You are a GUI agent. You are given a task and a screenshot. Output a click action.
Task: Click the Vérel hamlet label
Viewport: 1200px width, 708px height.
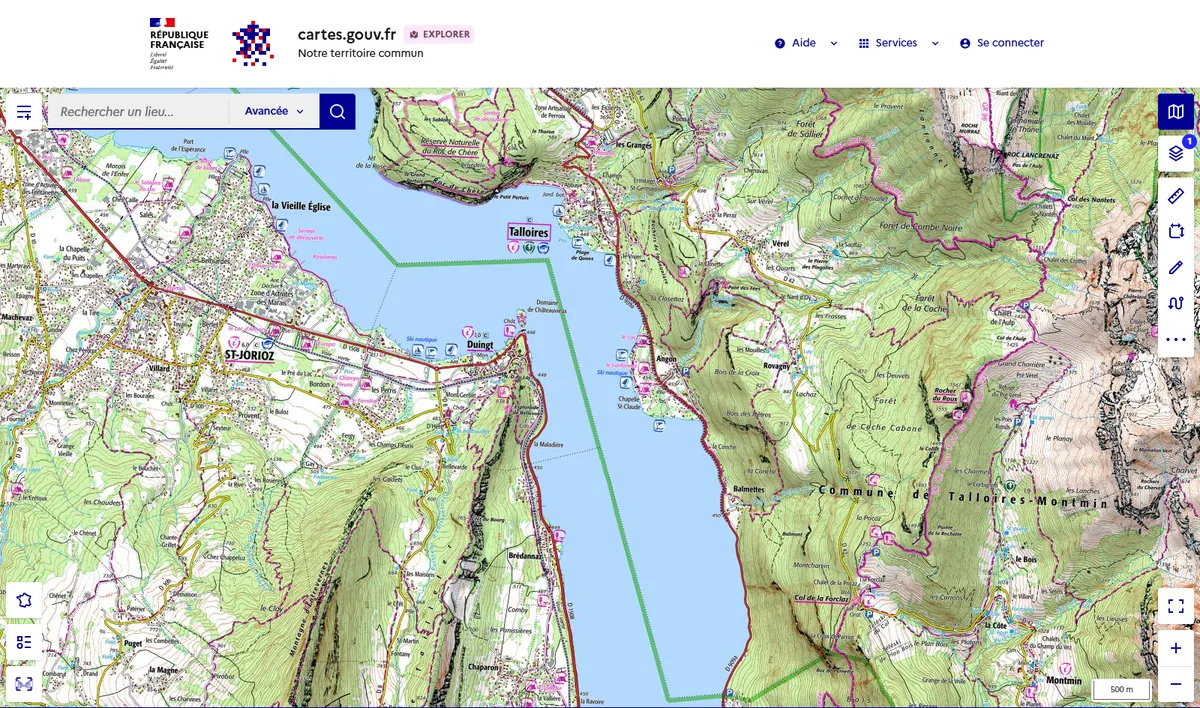click(x=782, y=243)
